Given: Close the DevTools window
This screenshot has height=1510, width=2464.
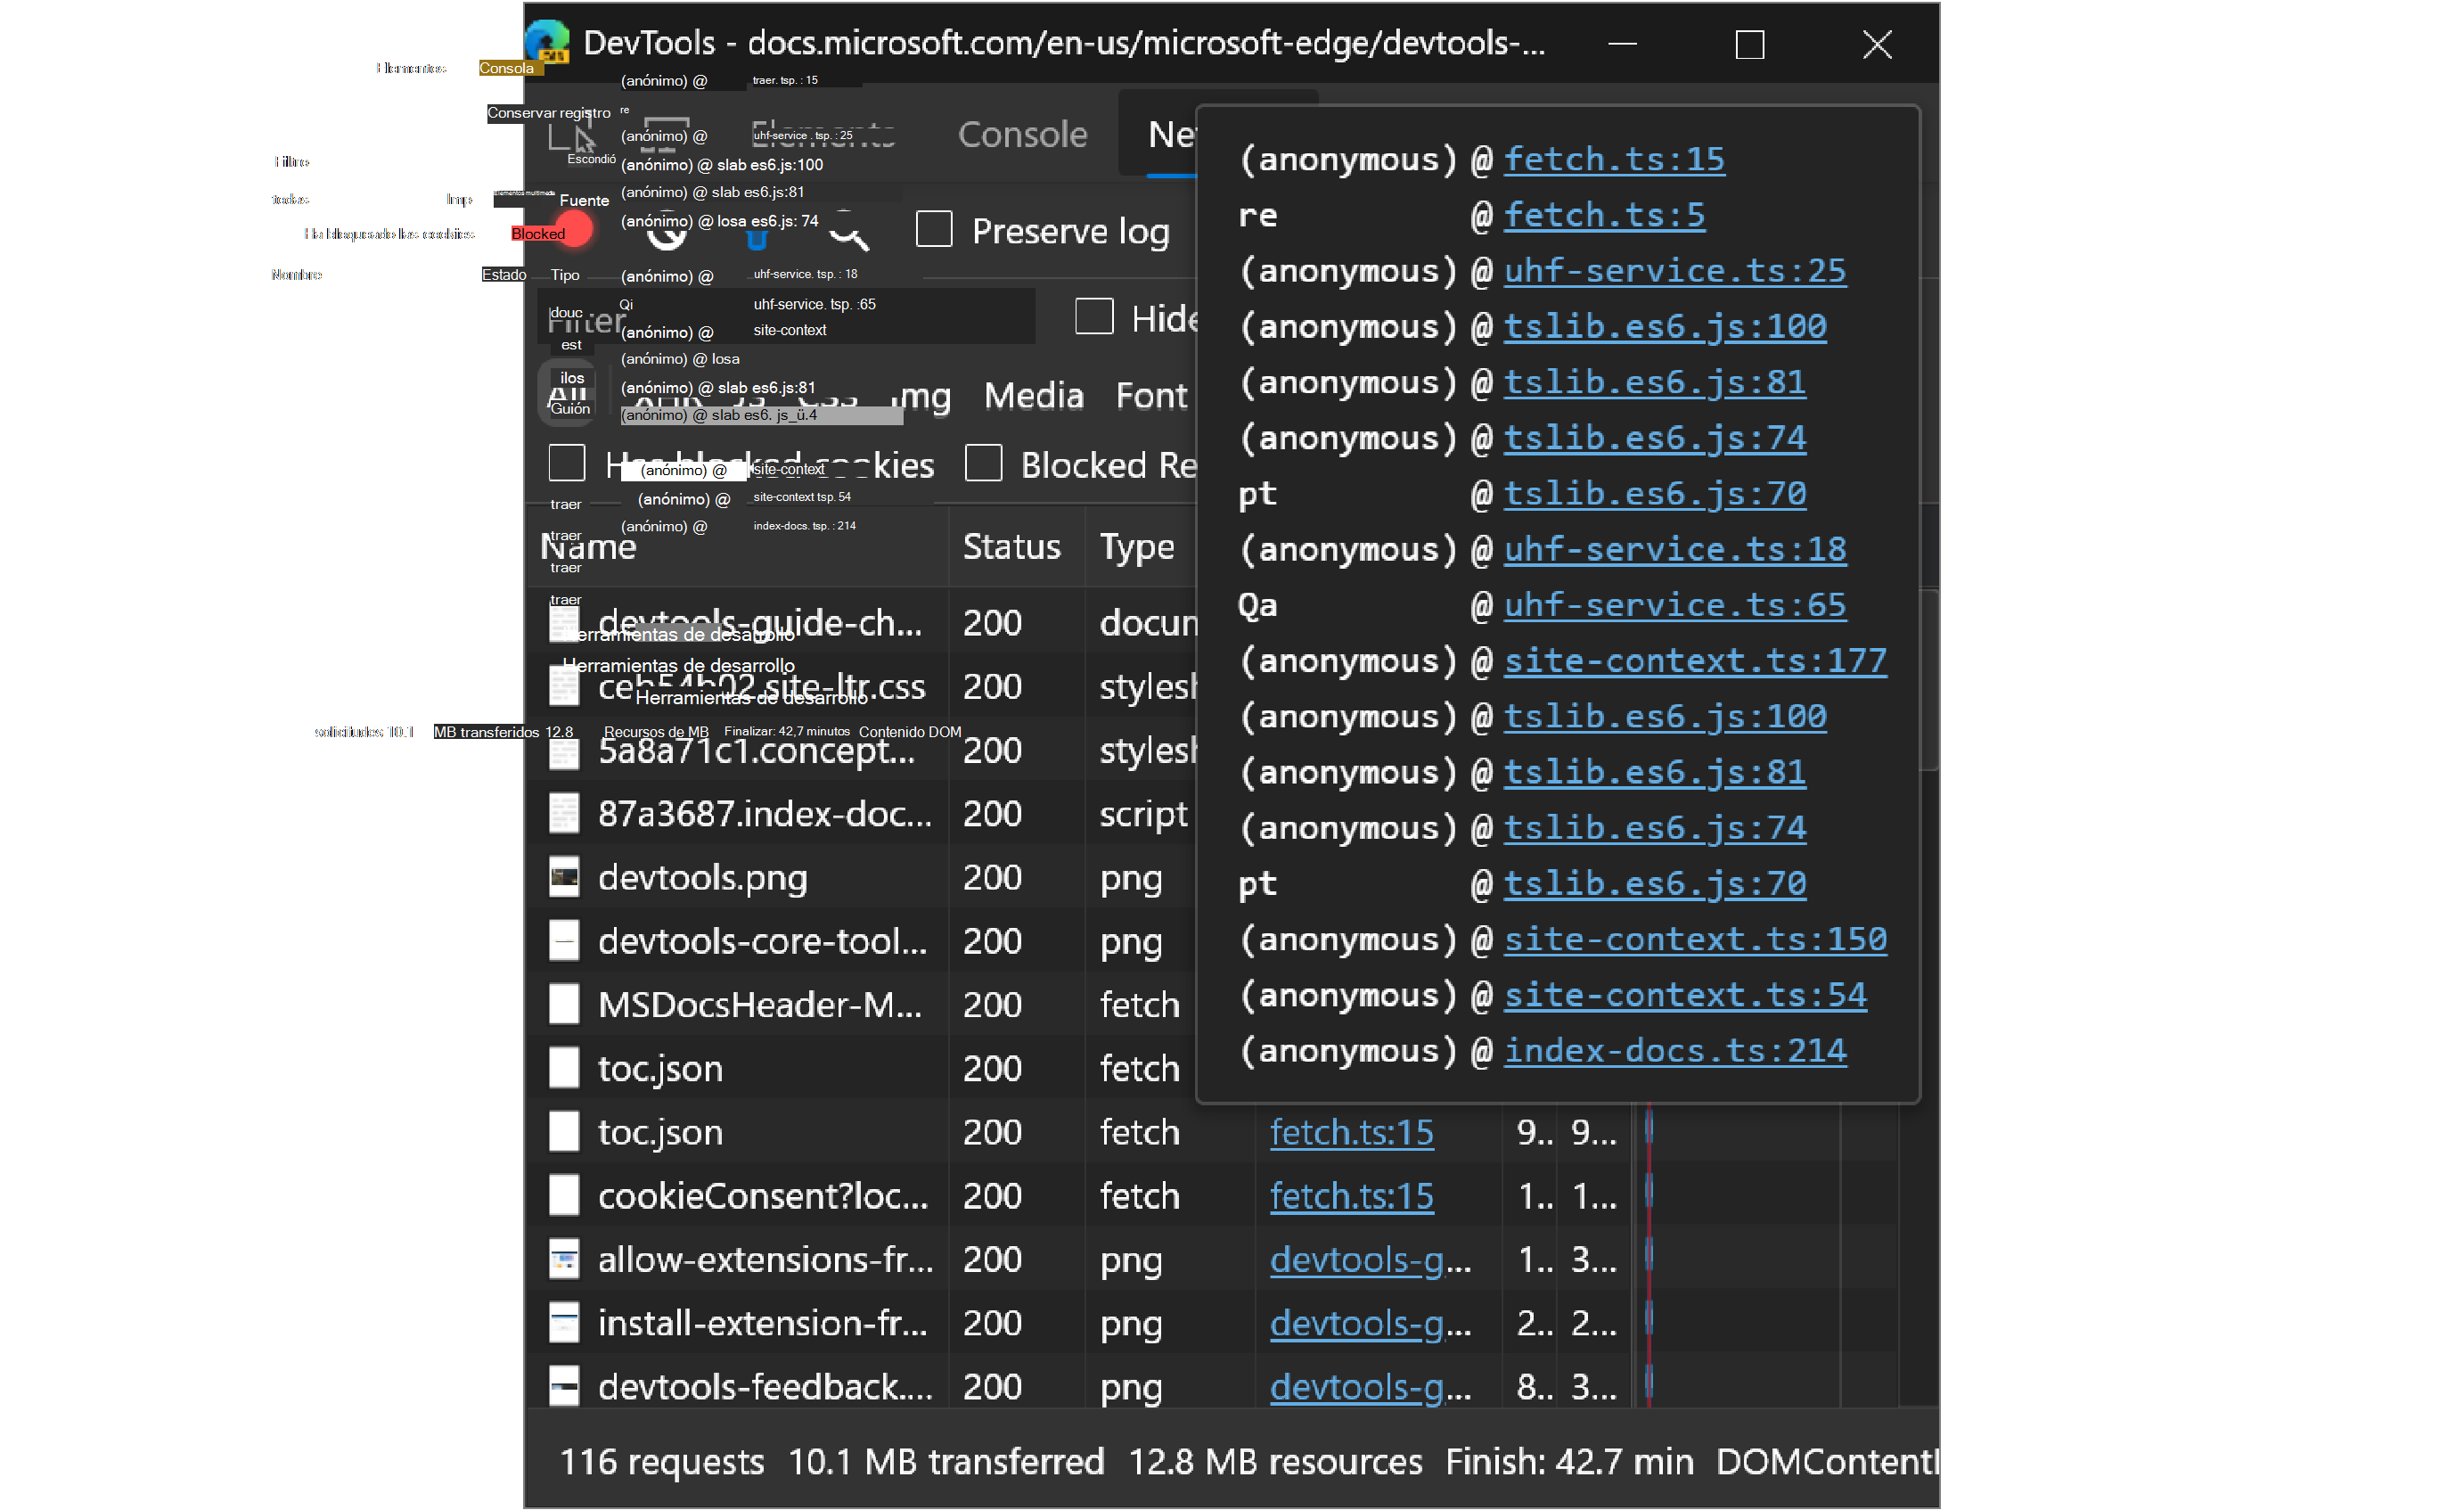Looking at the screenshot, I should pyautogui.click(x=1877, y=43).
